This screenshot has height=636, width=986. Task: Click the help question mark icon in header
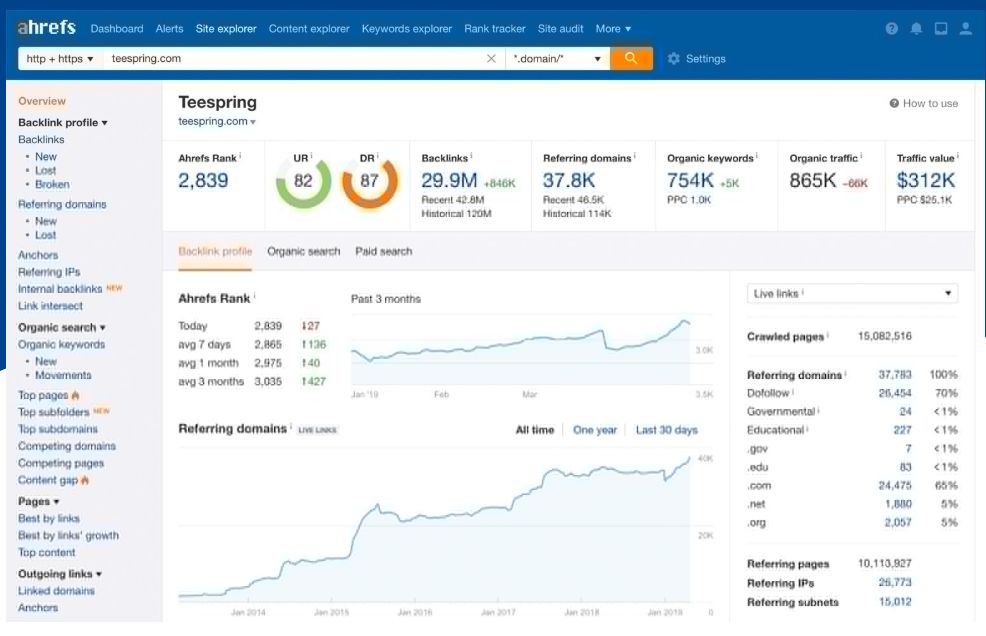coord(891,29)
